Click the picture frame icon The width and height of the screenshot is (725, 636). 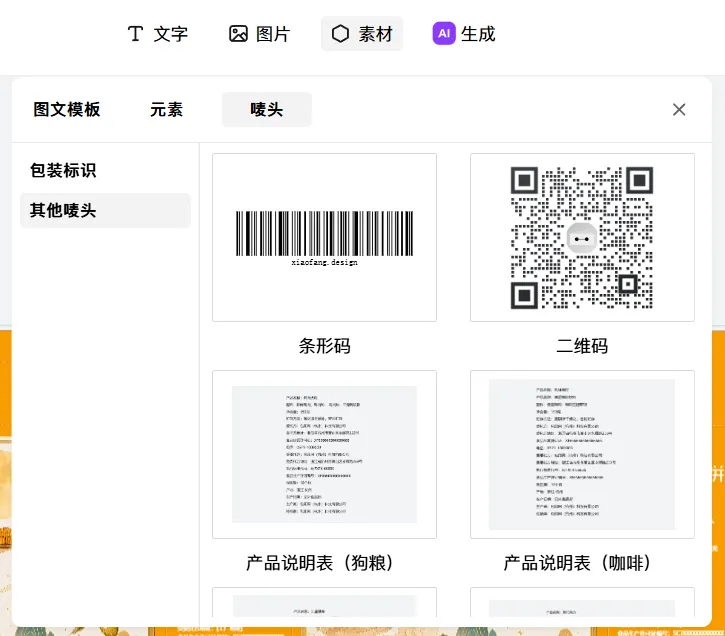pos(238,34)
